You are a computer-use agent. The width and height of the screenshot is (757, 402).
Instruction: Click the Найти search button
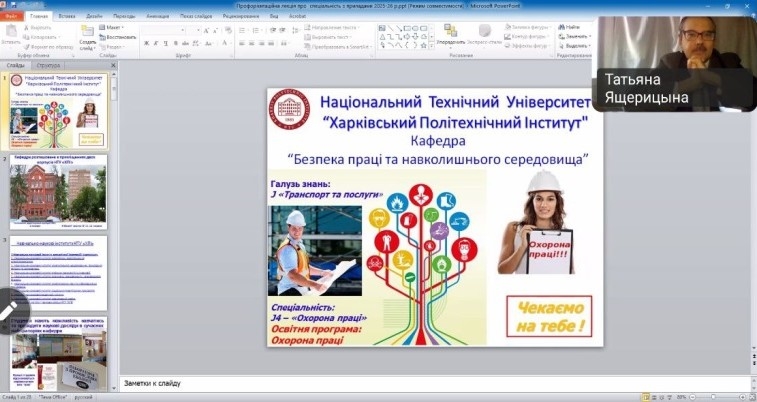point(570,27)
